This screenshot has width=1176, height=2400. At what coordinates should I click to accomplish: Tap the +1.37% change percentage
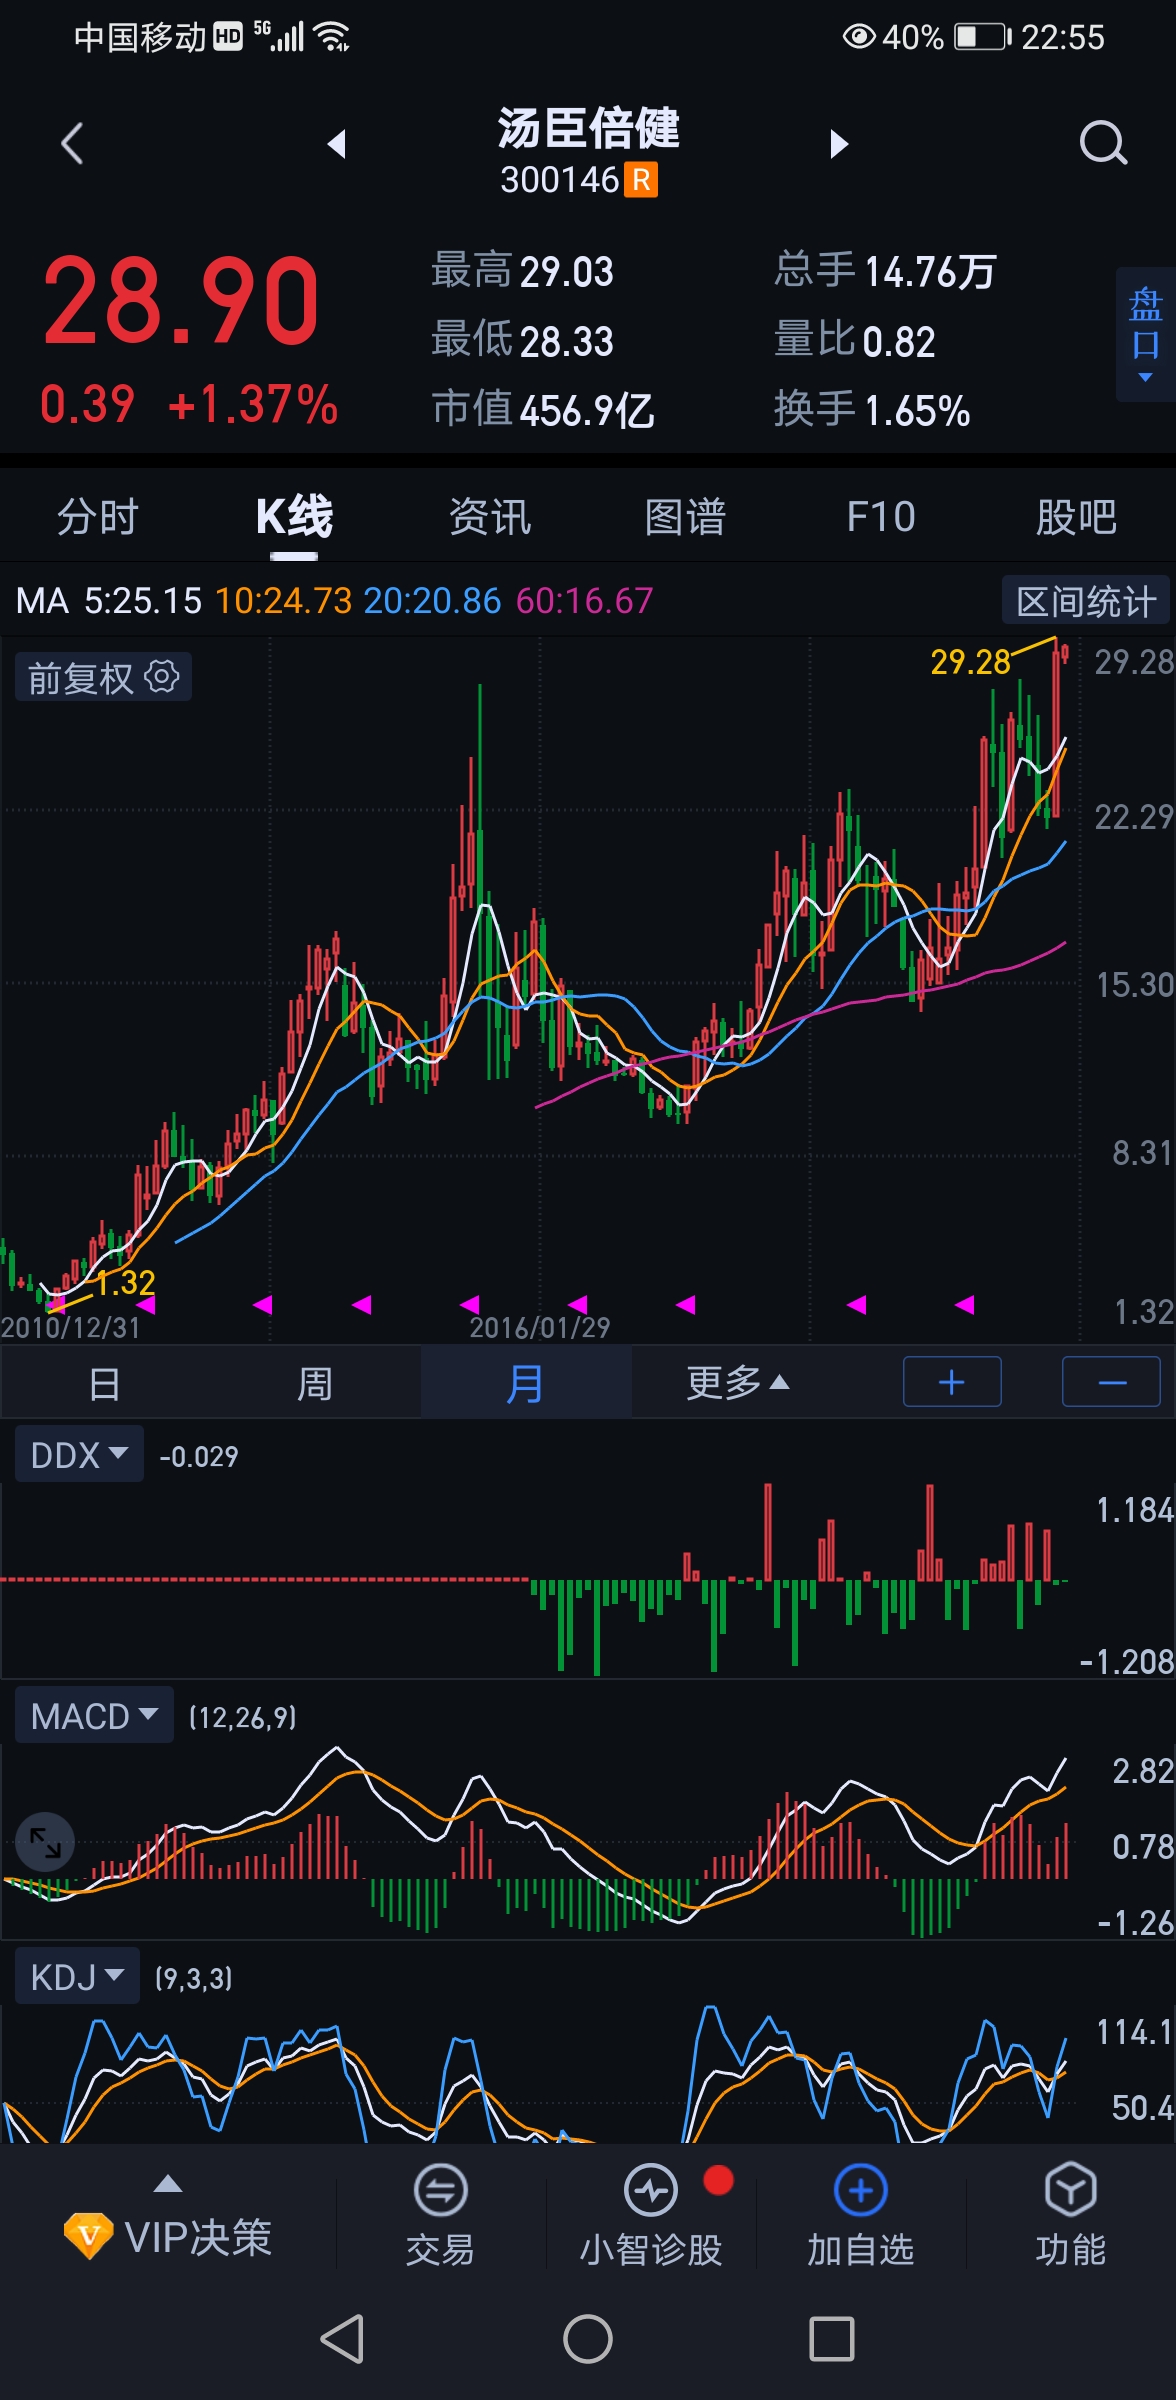[x=253, y=405]
